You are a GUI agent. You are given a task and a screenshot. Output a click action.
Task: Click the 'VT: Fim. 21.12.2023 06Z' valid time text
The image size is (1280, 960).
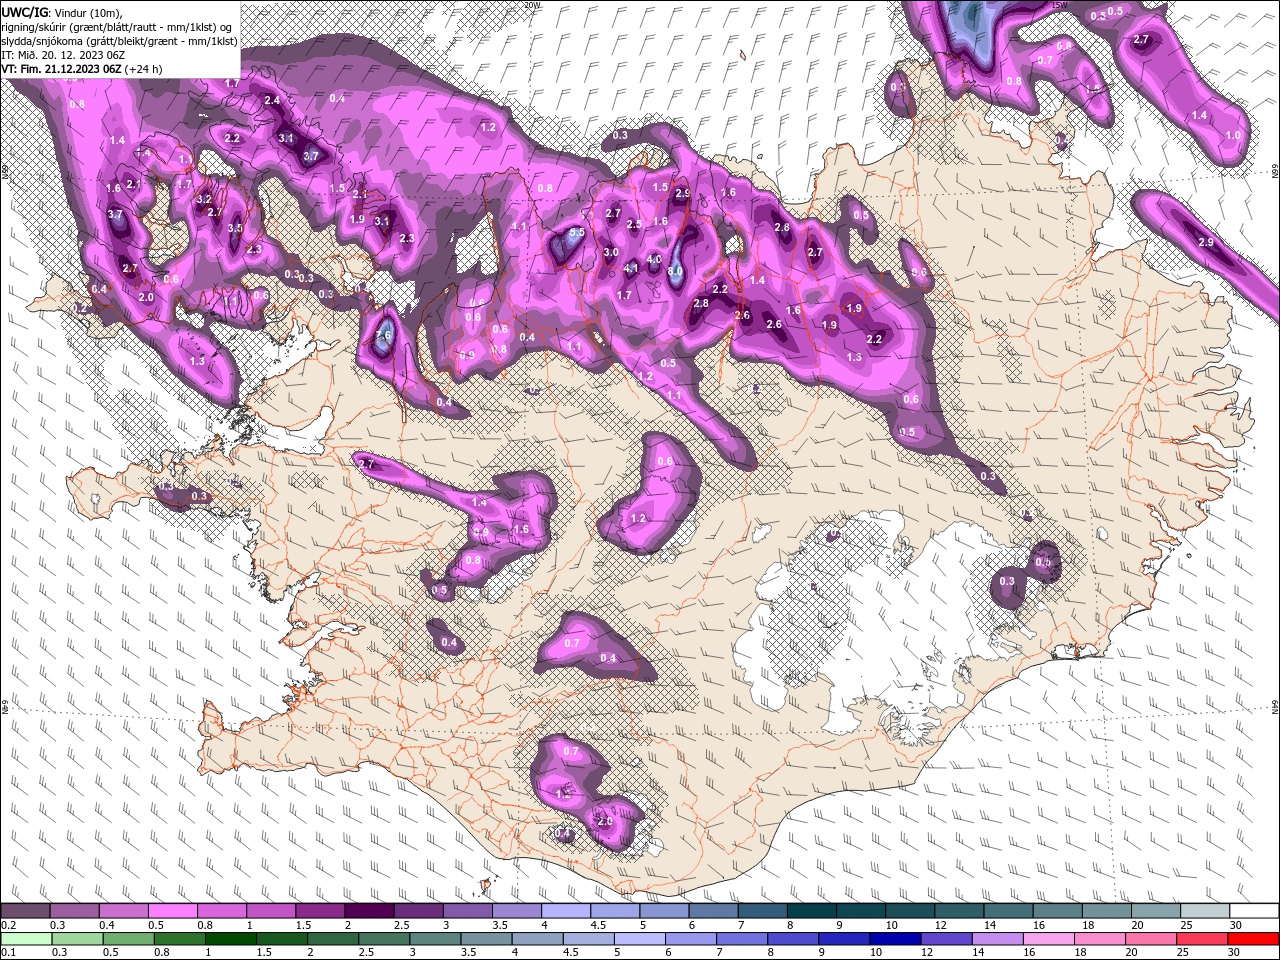[62, 69]
